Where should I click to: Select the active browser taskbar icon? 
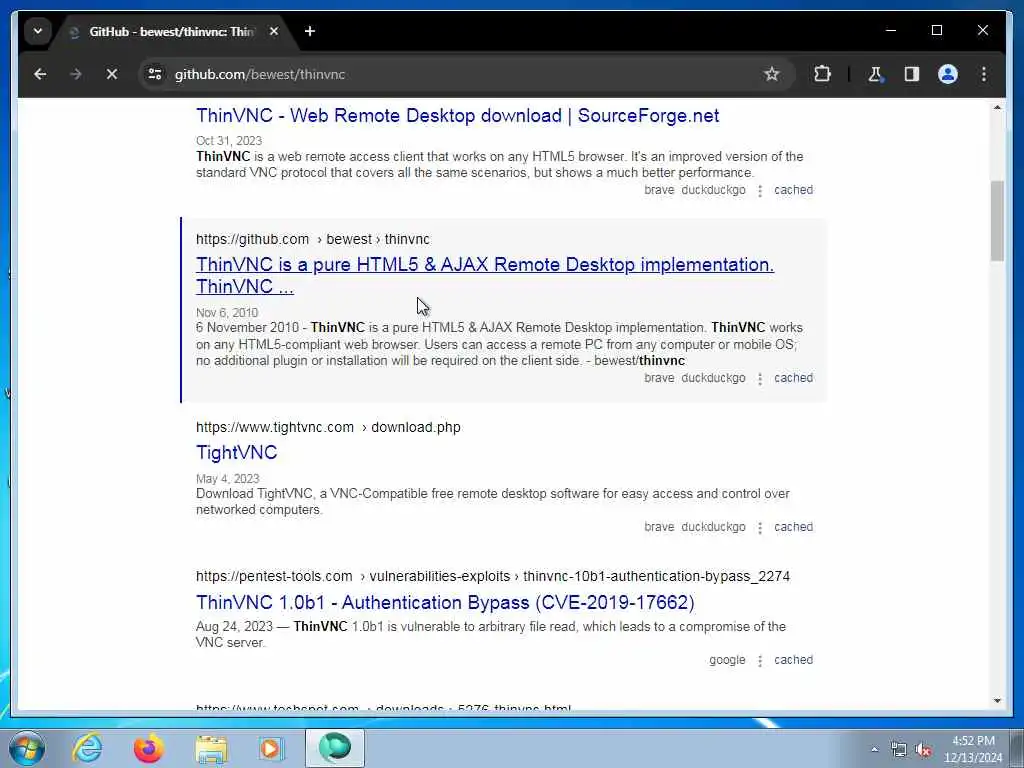point(334,748)
